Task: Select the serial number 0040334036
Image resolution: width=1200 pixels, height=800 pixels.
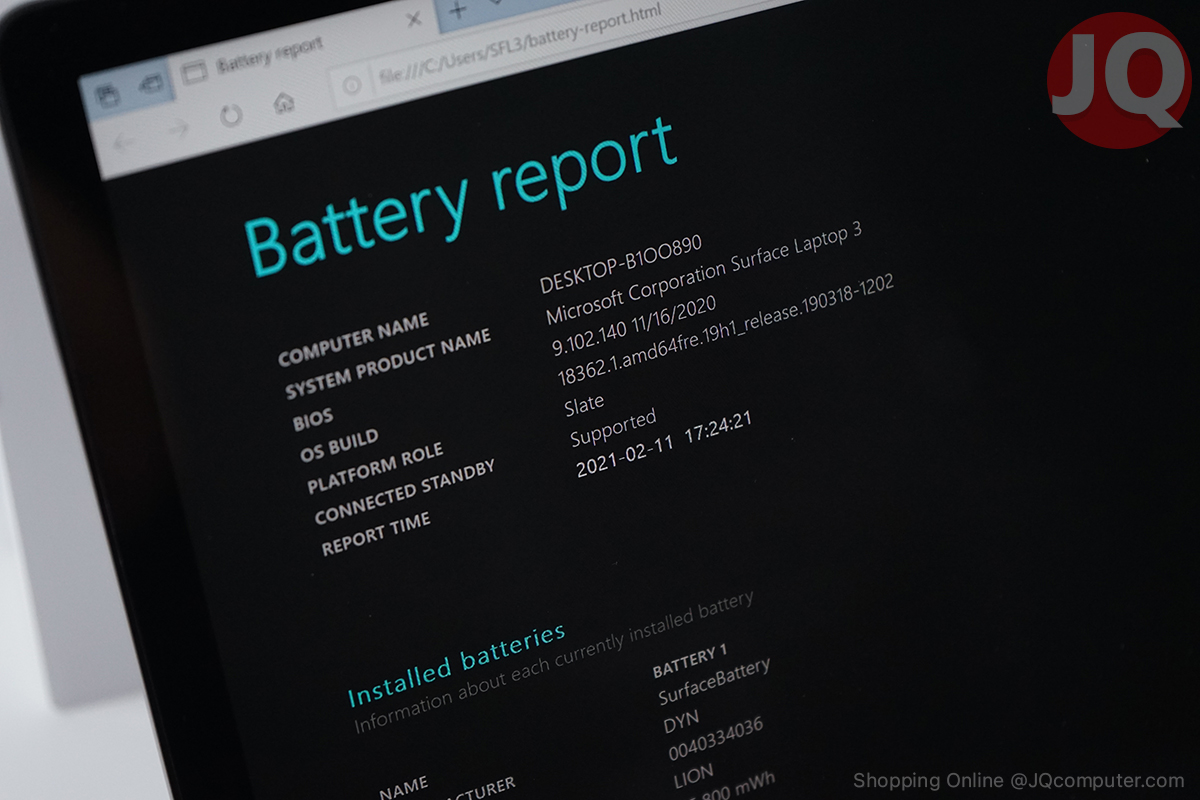Action: [x=715, y=740]
